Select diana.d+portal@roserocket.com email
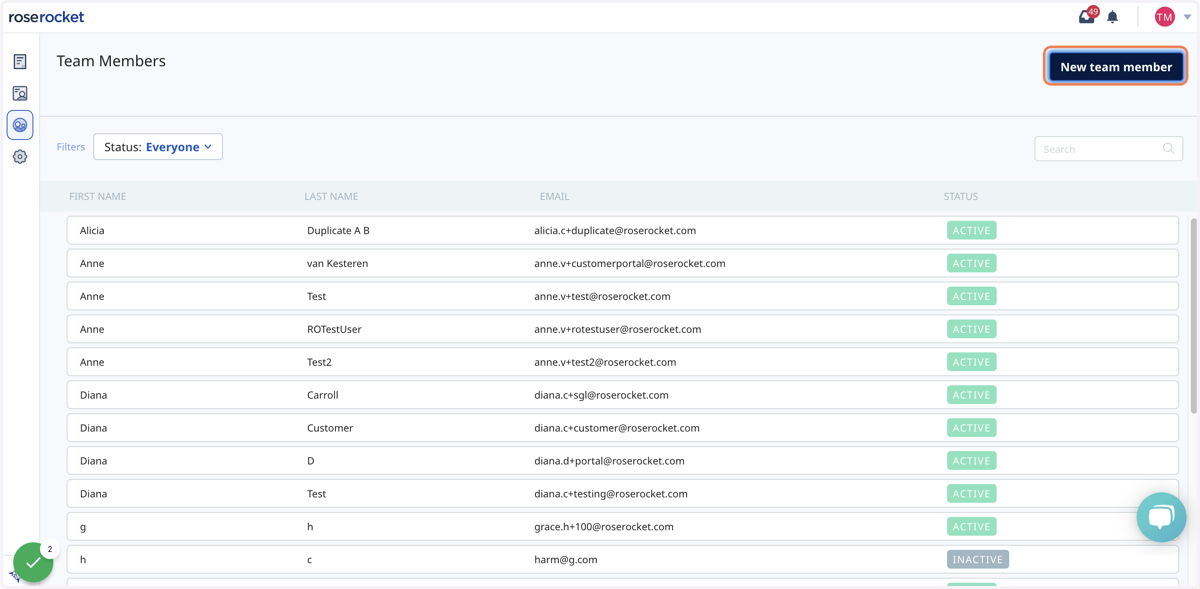This screenshot has width=1200, height=589. click(609, 461)
